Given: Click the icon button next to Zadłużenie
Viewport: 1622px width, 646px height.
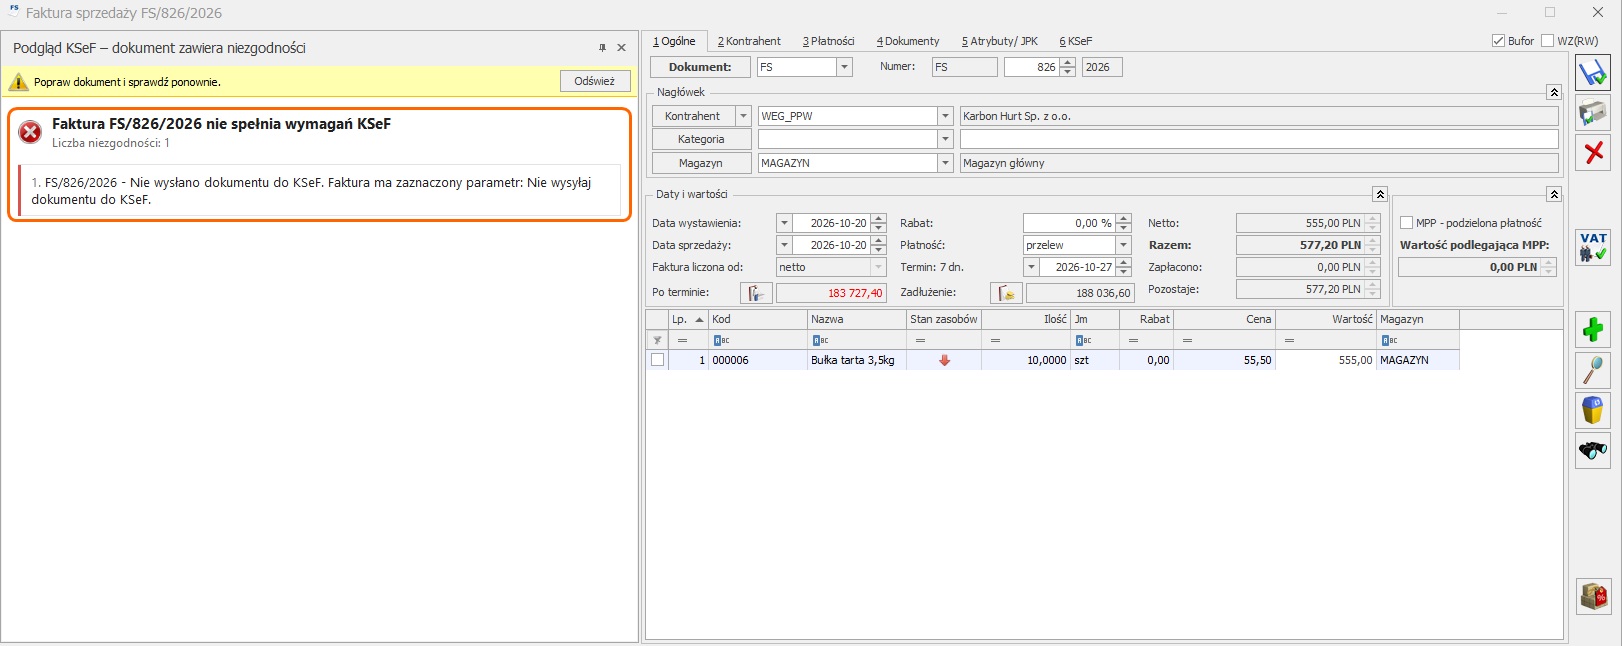Looking at the screenshot, I should [x=1006, y=293].
